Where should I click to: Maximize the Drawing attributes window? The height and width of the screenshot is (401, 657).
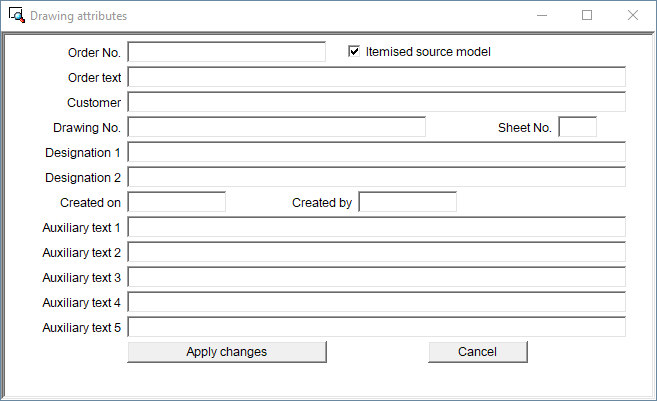pos(587,16)
